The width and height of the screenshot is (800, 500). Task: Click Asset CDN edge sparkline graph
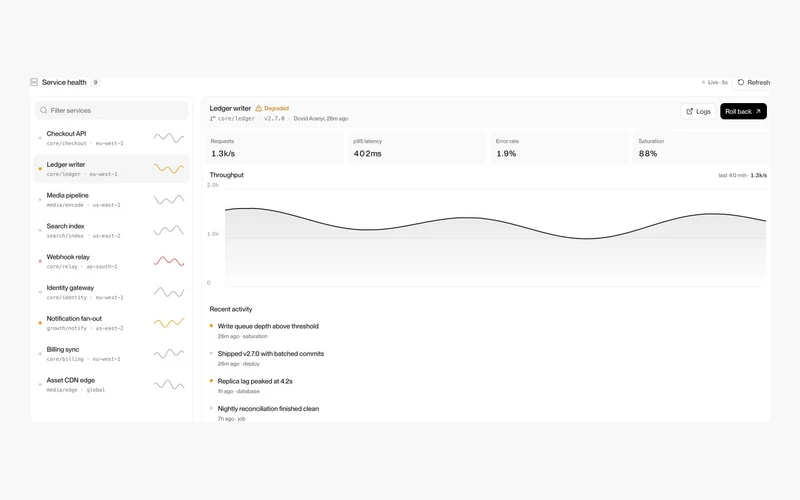pos(169,384)
